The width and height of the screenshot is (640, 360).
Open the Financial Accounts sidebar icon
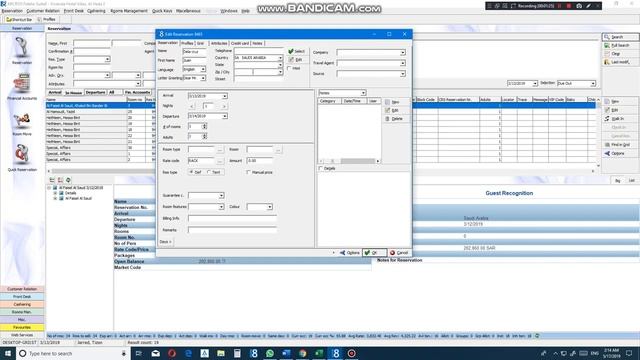tap(22, 86)
